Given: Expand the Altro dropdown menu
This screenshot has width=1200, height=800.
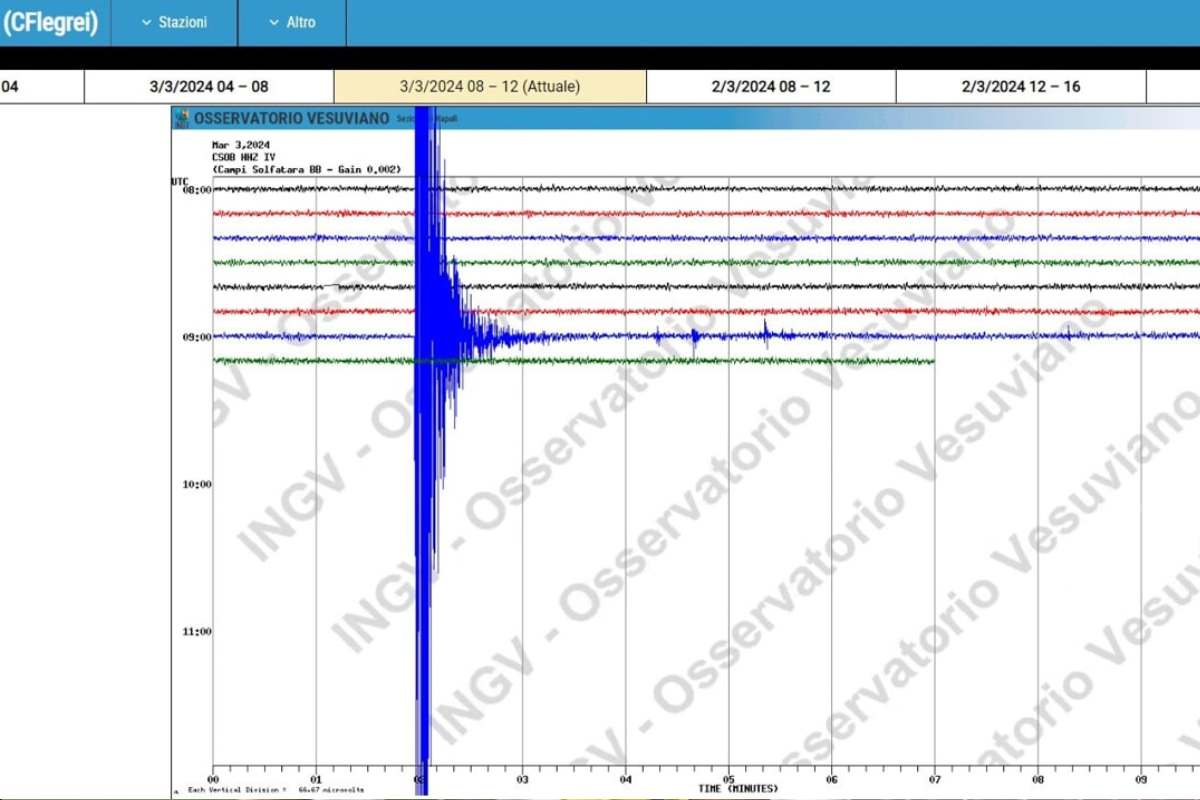Looking at the screenshot, I should (x=292, y=22).
